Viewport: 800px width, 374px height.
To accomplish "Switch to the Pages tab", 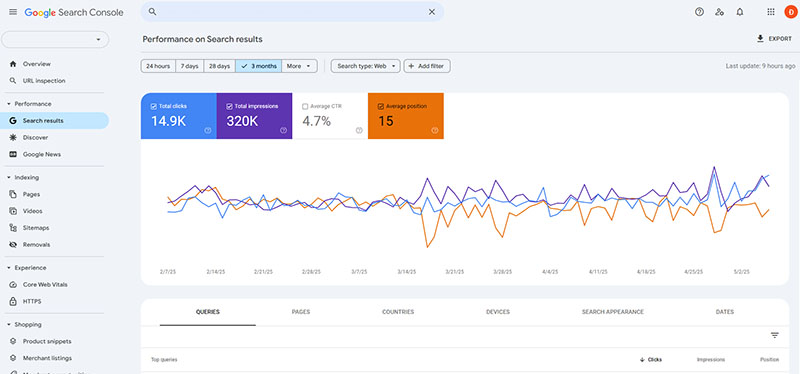I will pos(301,312).
